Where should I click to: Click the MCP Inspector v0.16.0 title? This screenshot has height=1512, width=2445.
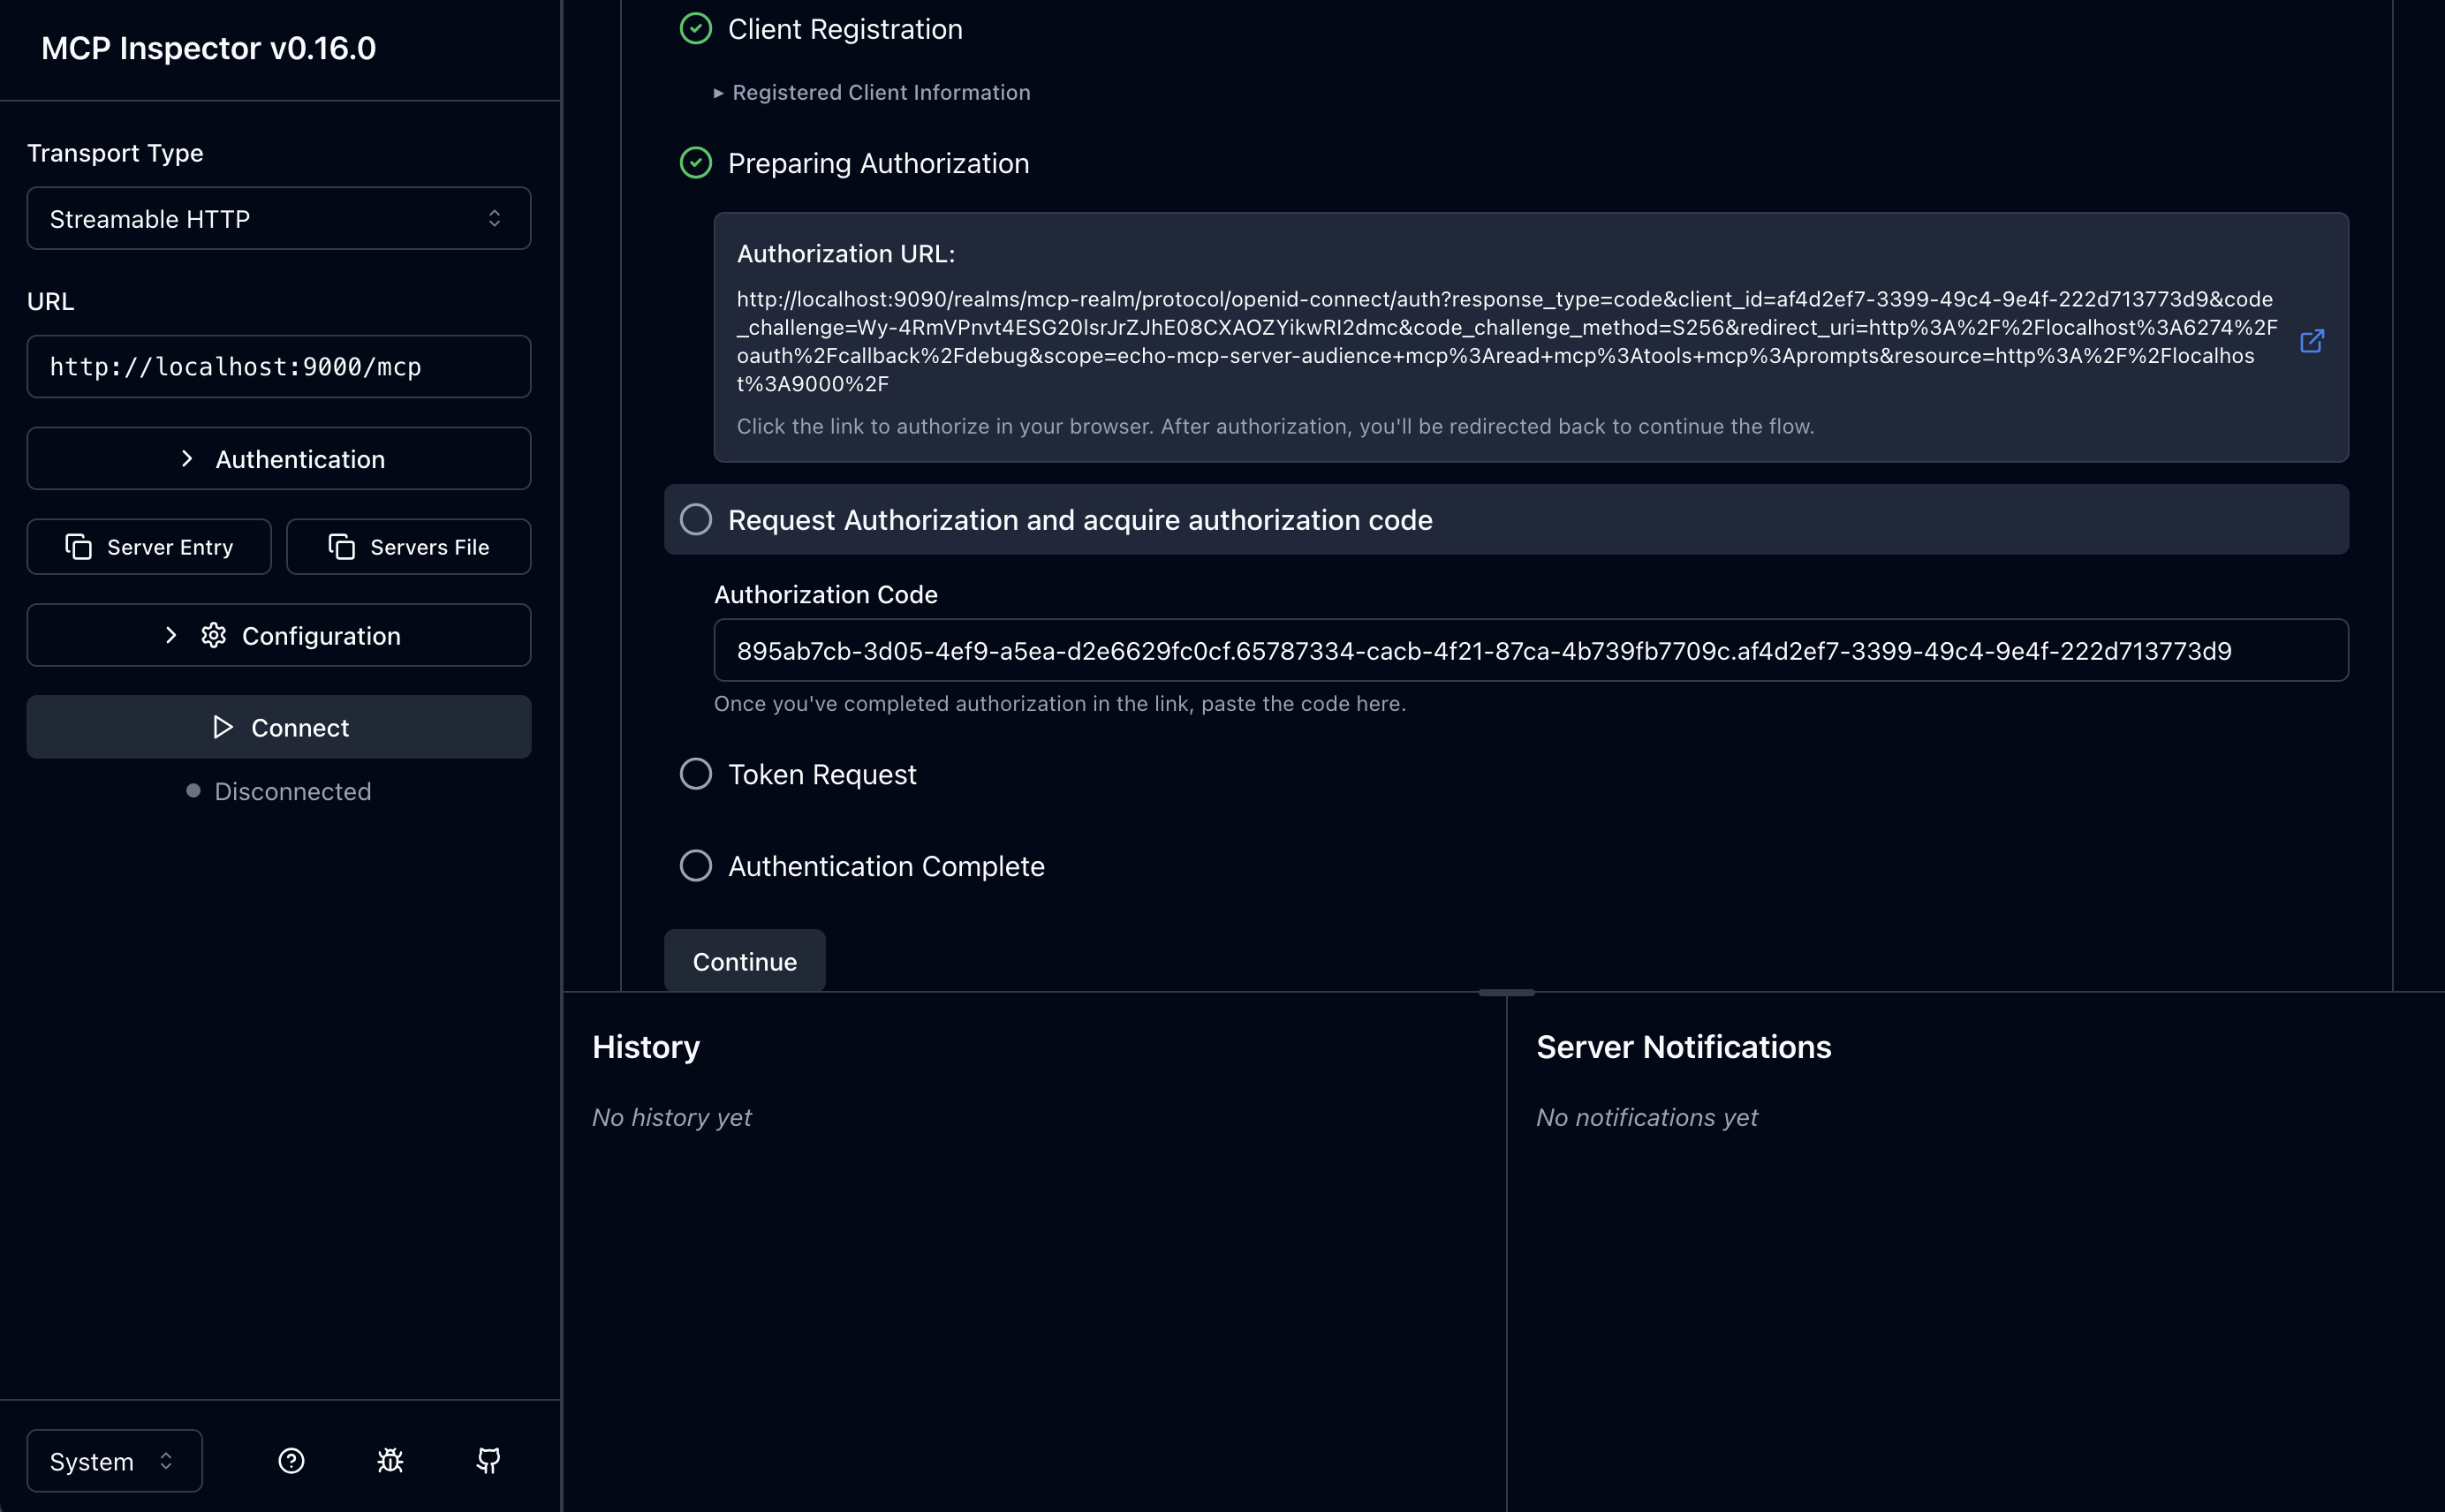pyautogui.click(x=208, y=48)
